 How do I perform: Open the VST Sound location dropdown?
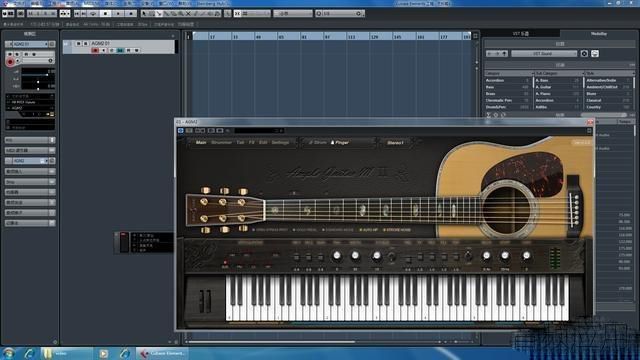(x=544, y=53)
